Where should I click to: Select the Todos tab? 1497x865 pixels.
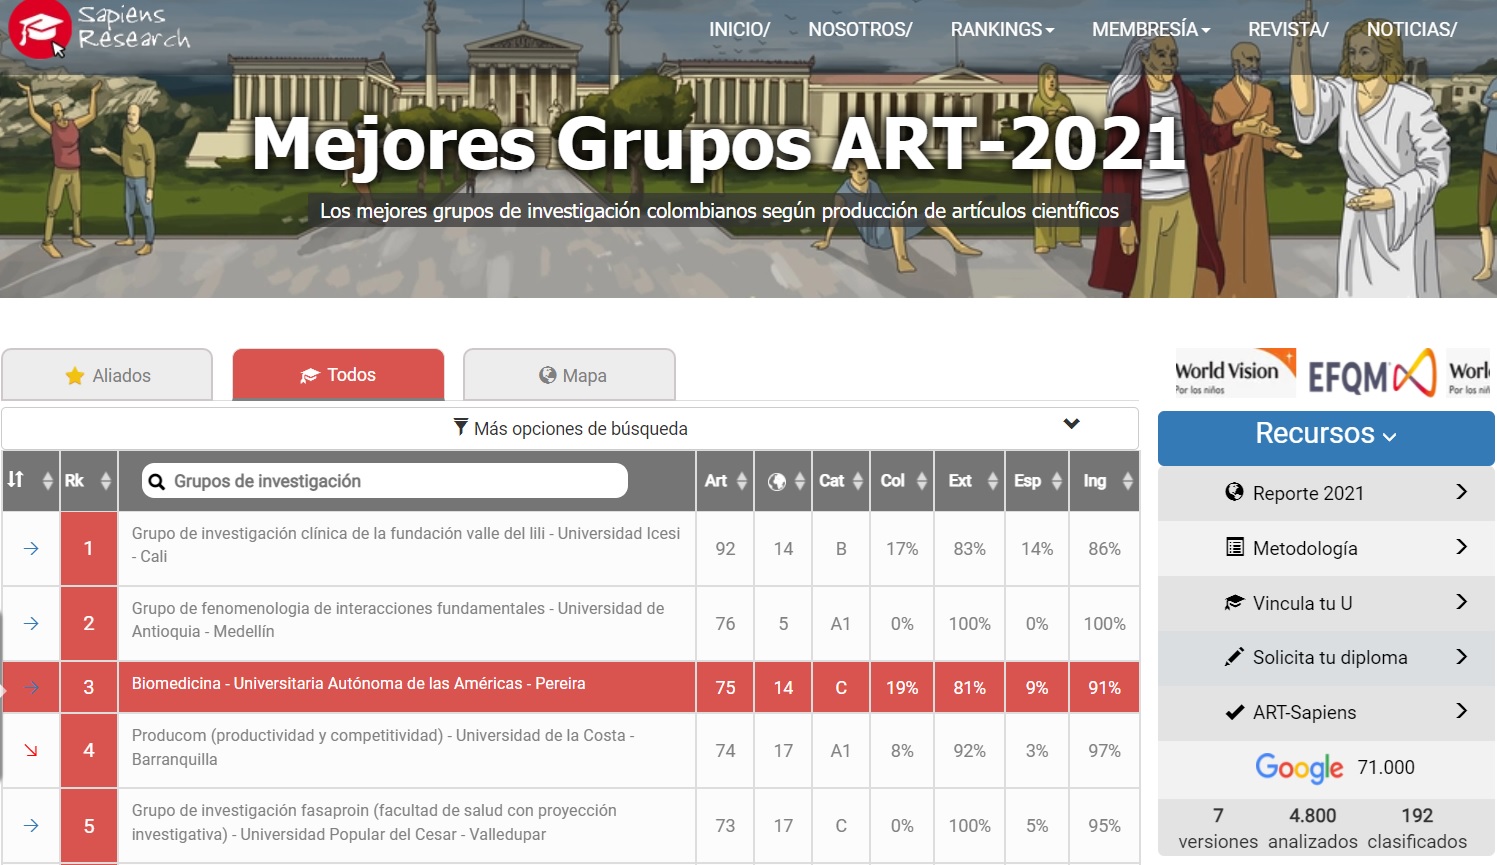point(338,375)
